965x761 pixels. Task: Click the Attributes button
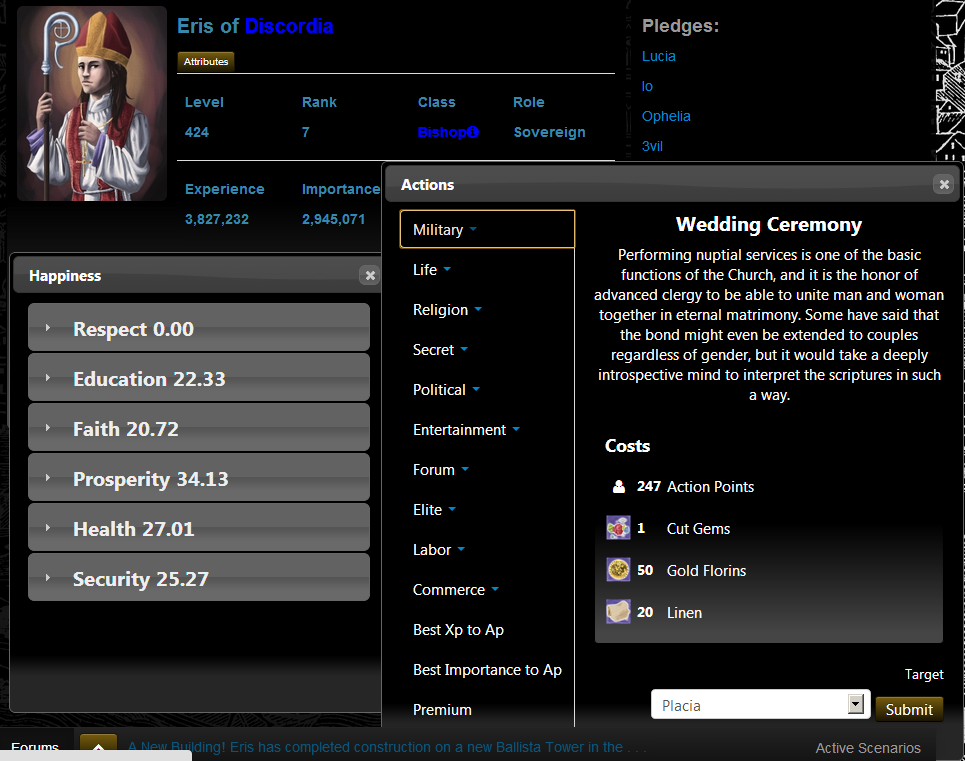206,62
